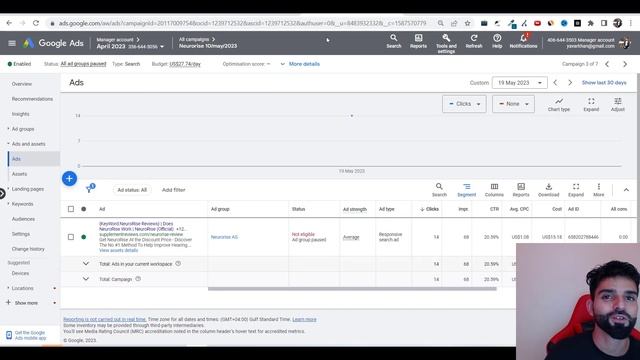Expand the table to full screen
The height and width of the screenshot is (360, 640).
click(576, 190)
